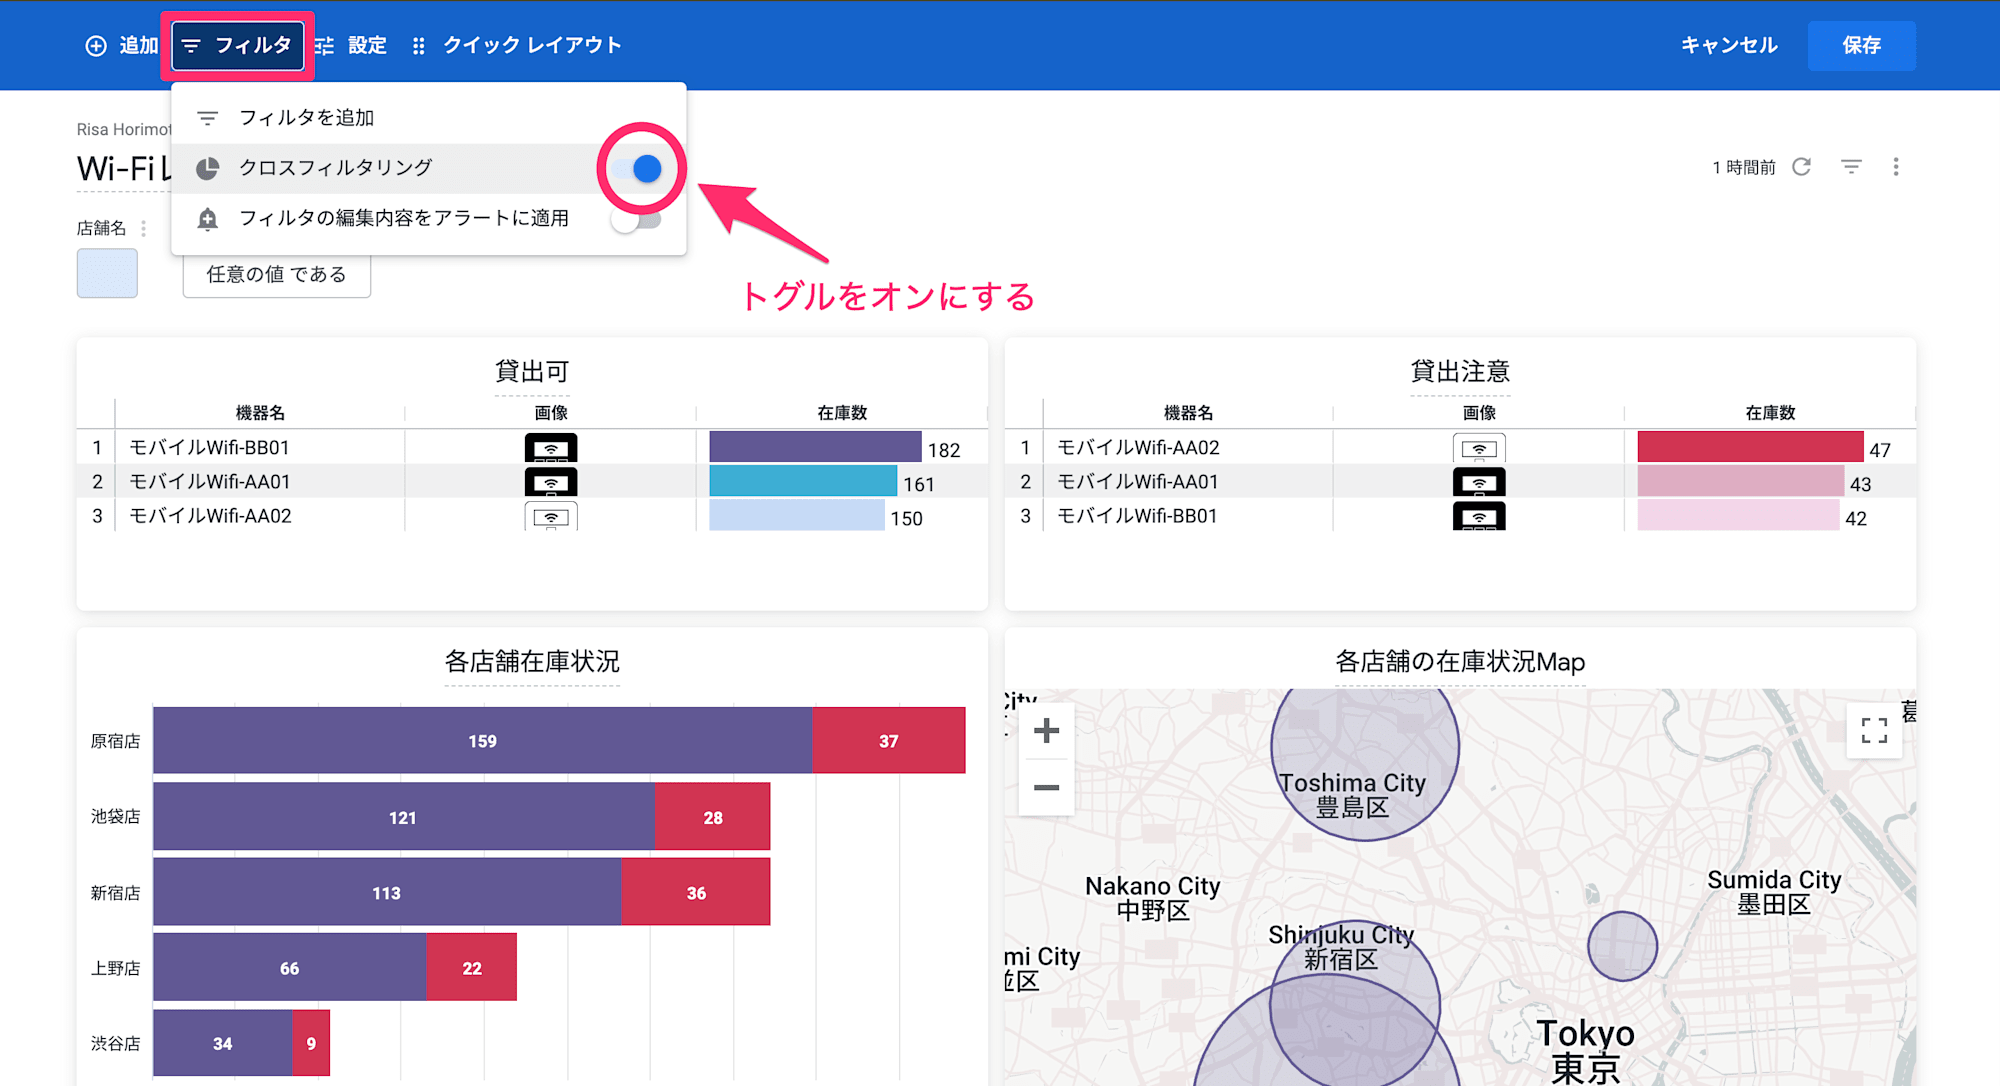Click 新宿店 red bar segment 36
Image resolution: width=2000 pixels, height=1086 pixels.
[x=696, y=892]
